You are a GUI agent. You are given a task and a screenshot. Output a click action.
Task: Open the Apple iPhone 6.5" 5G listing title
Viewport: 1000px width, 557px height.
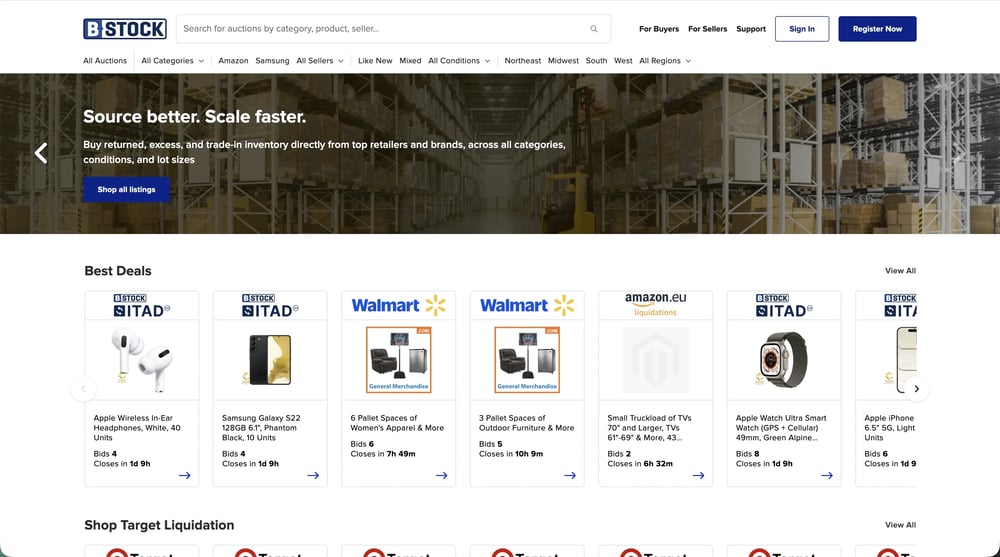pos(890,427)
